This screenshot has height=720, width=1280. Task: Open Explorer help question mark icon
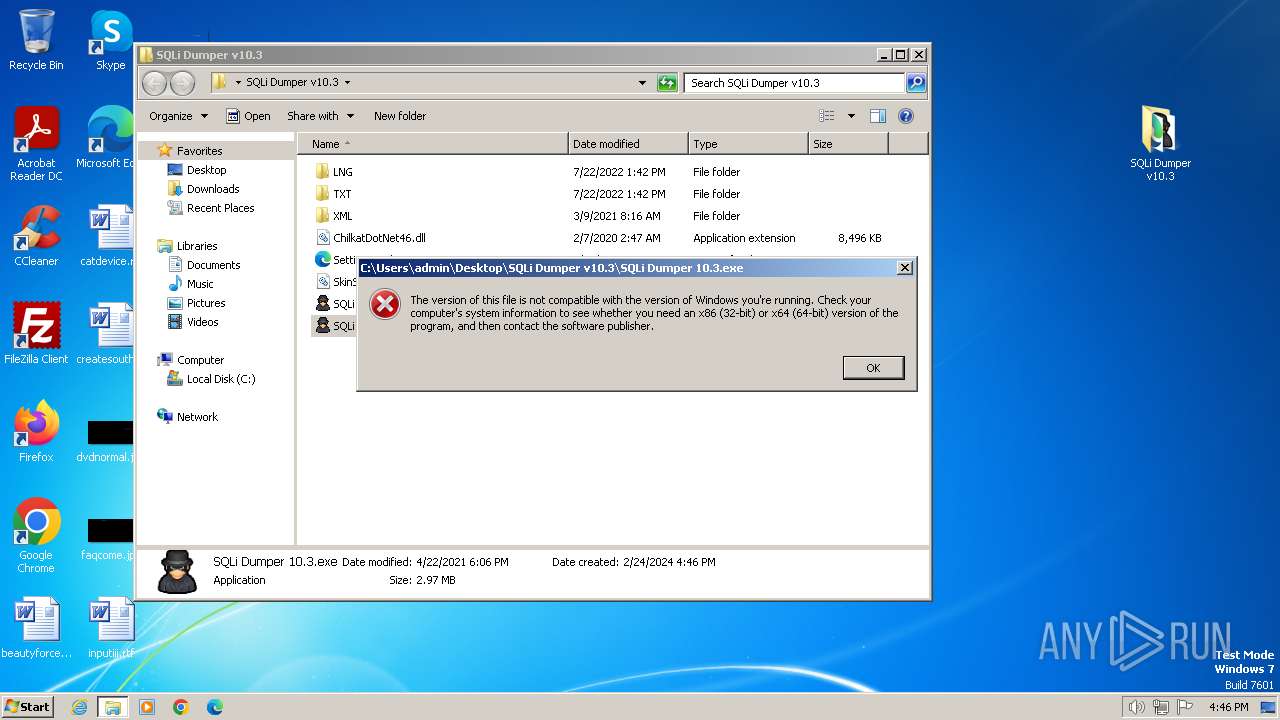click(906, 116)
